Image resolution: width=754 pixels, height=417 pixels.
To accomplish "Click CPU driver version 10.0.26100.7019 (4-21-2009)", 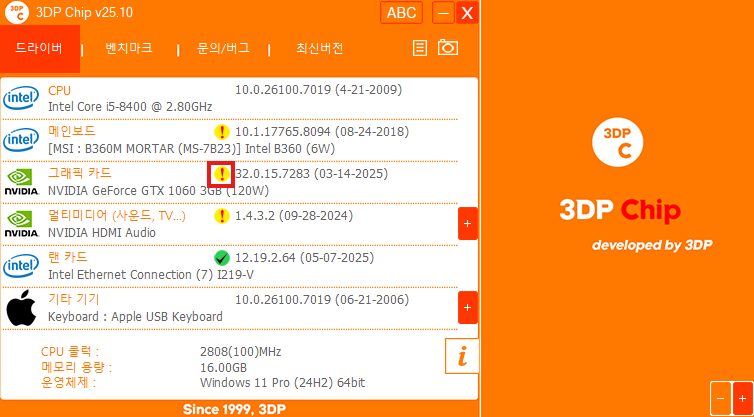I will (319, 90).
